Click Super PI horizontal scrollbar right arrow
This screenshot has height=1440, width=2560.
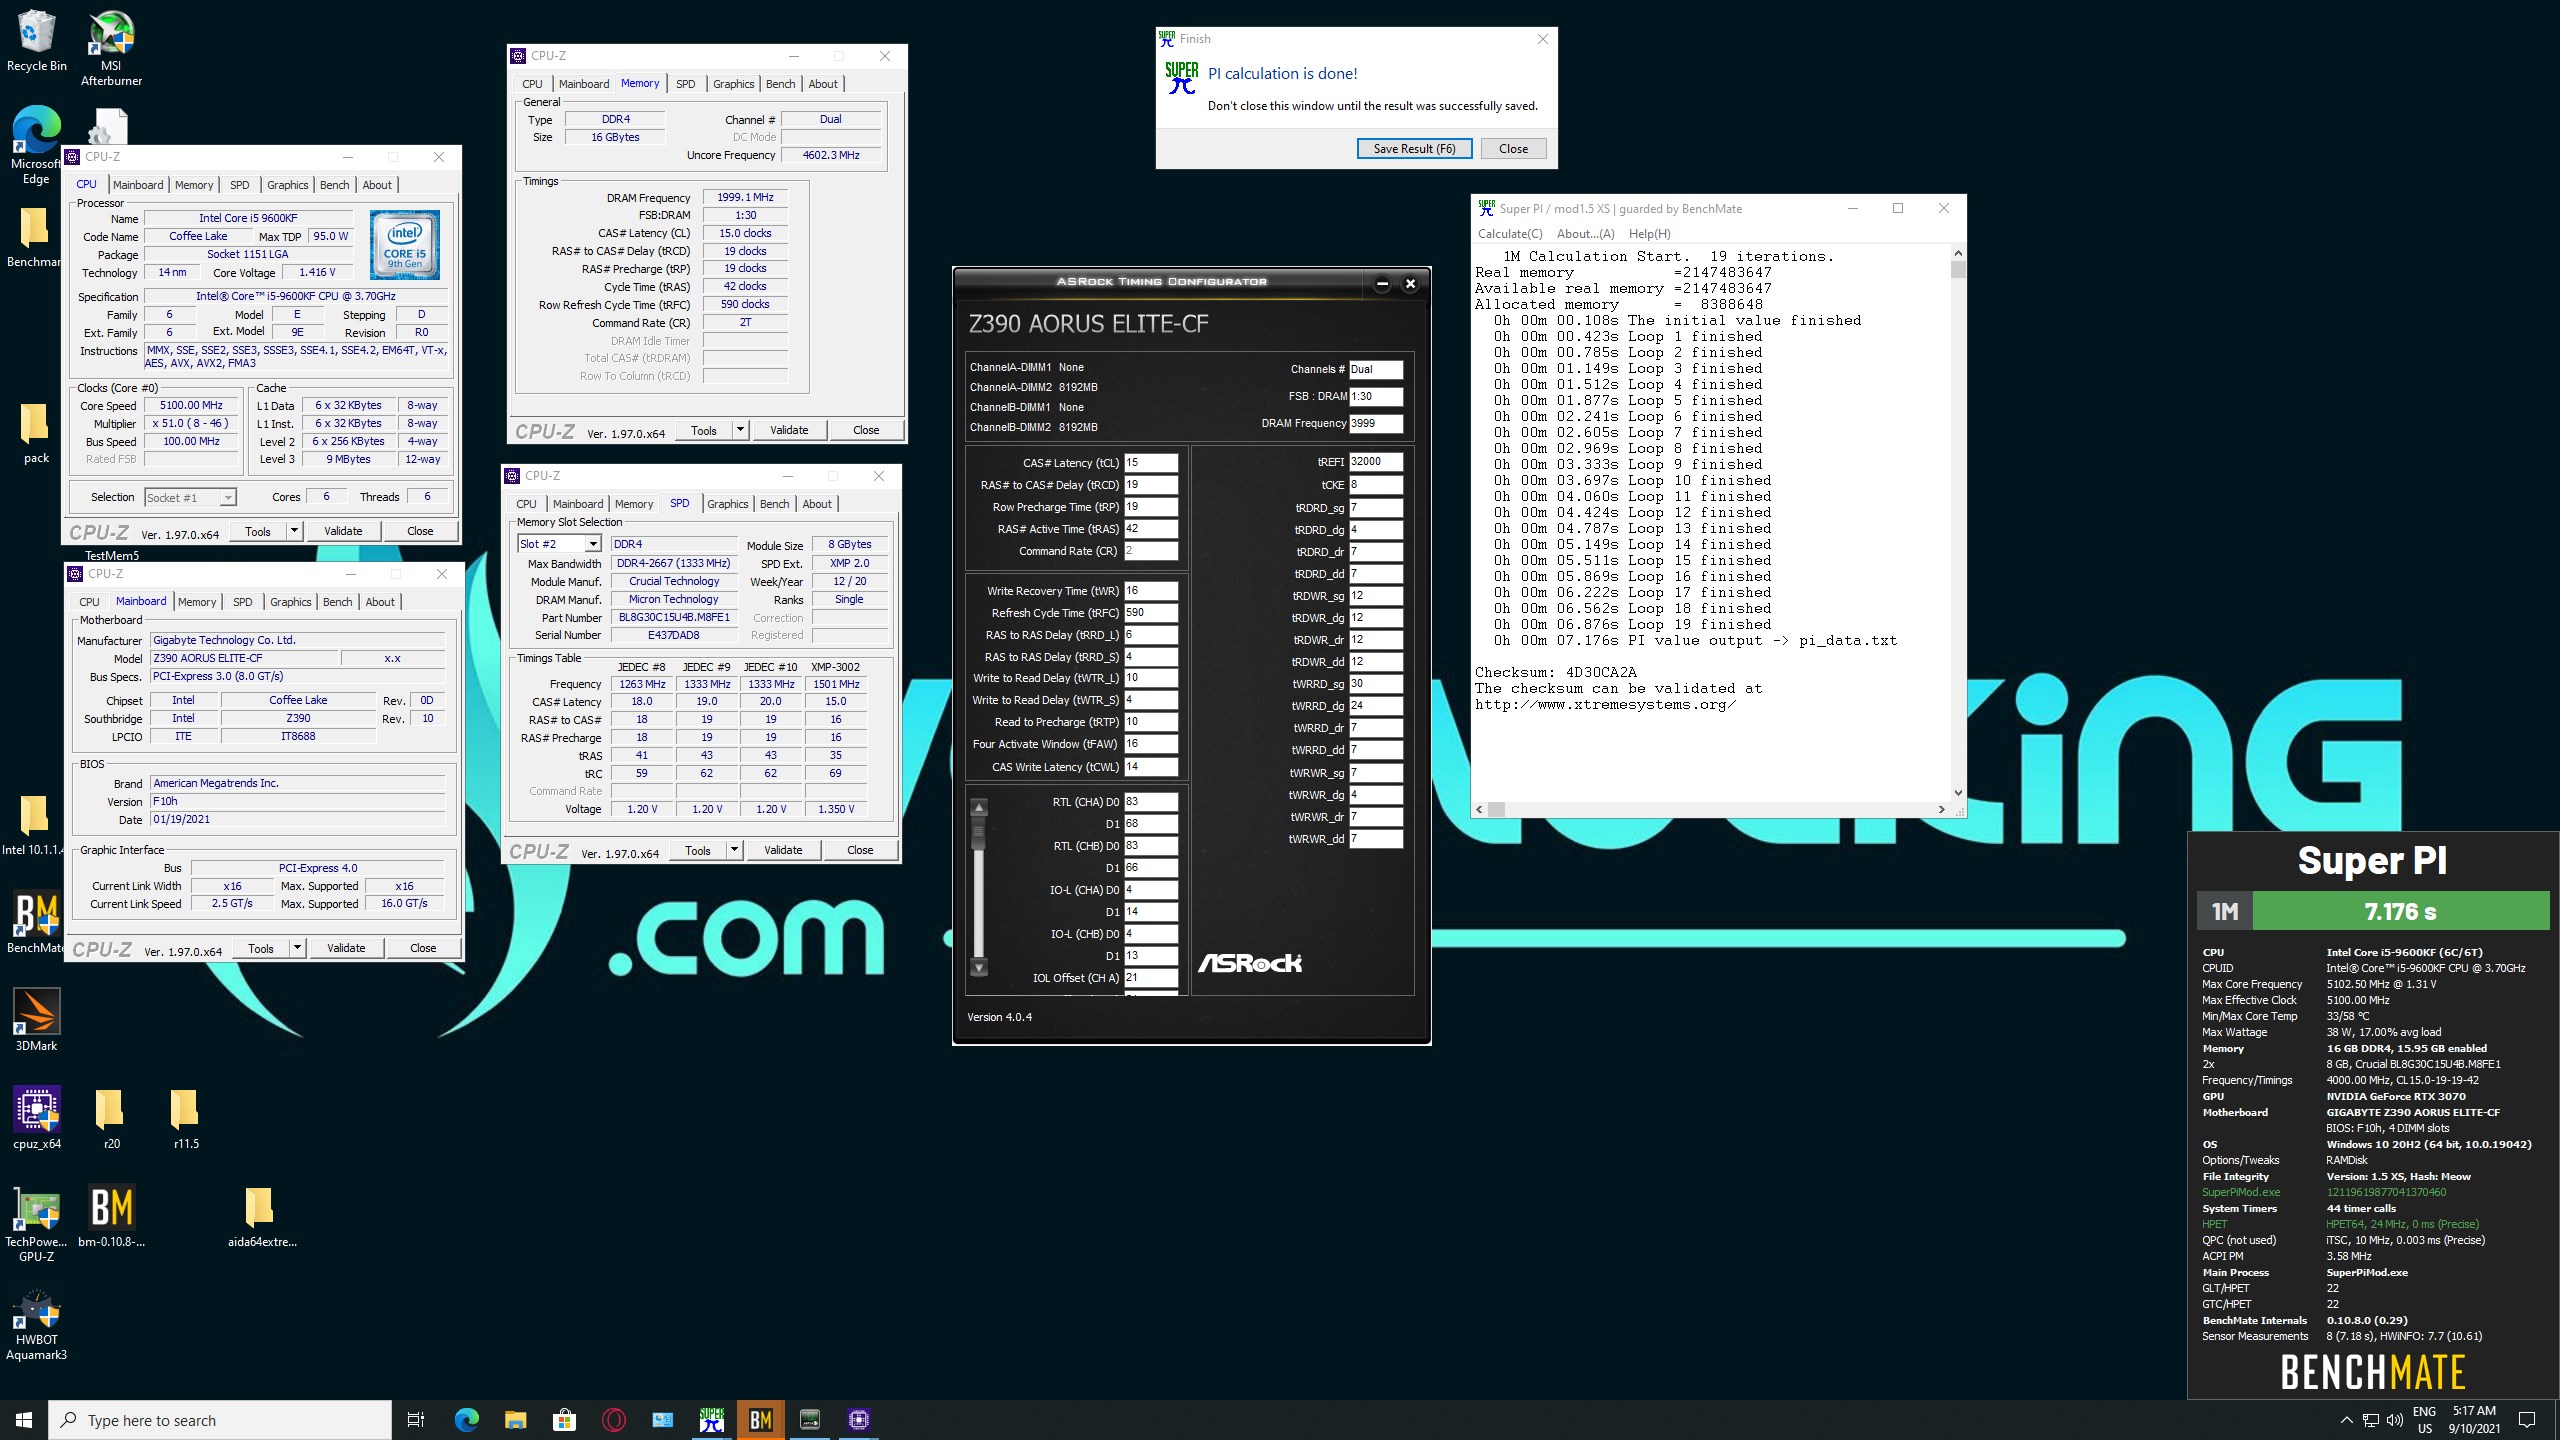tap(1941, 809)
